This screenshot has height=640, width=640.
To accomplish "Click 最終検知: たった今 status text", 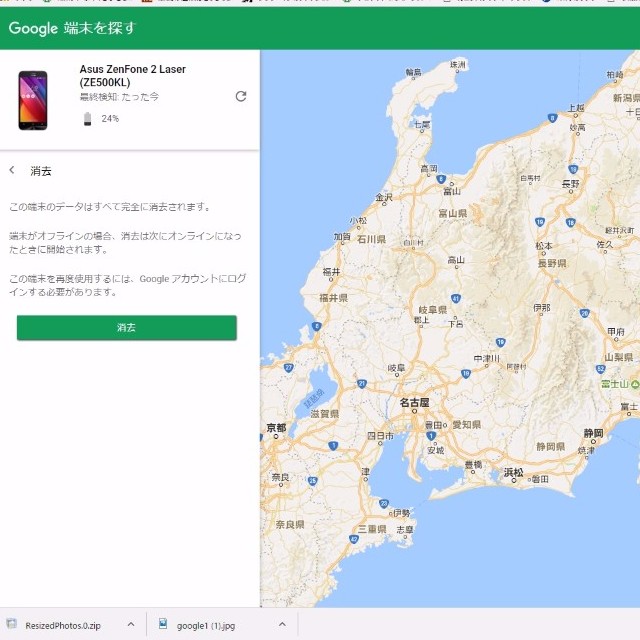I will (119, 97).
